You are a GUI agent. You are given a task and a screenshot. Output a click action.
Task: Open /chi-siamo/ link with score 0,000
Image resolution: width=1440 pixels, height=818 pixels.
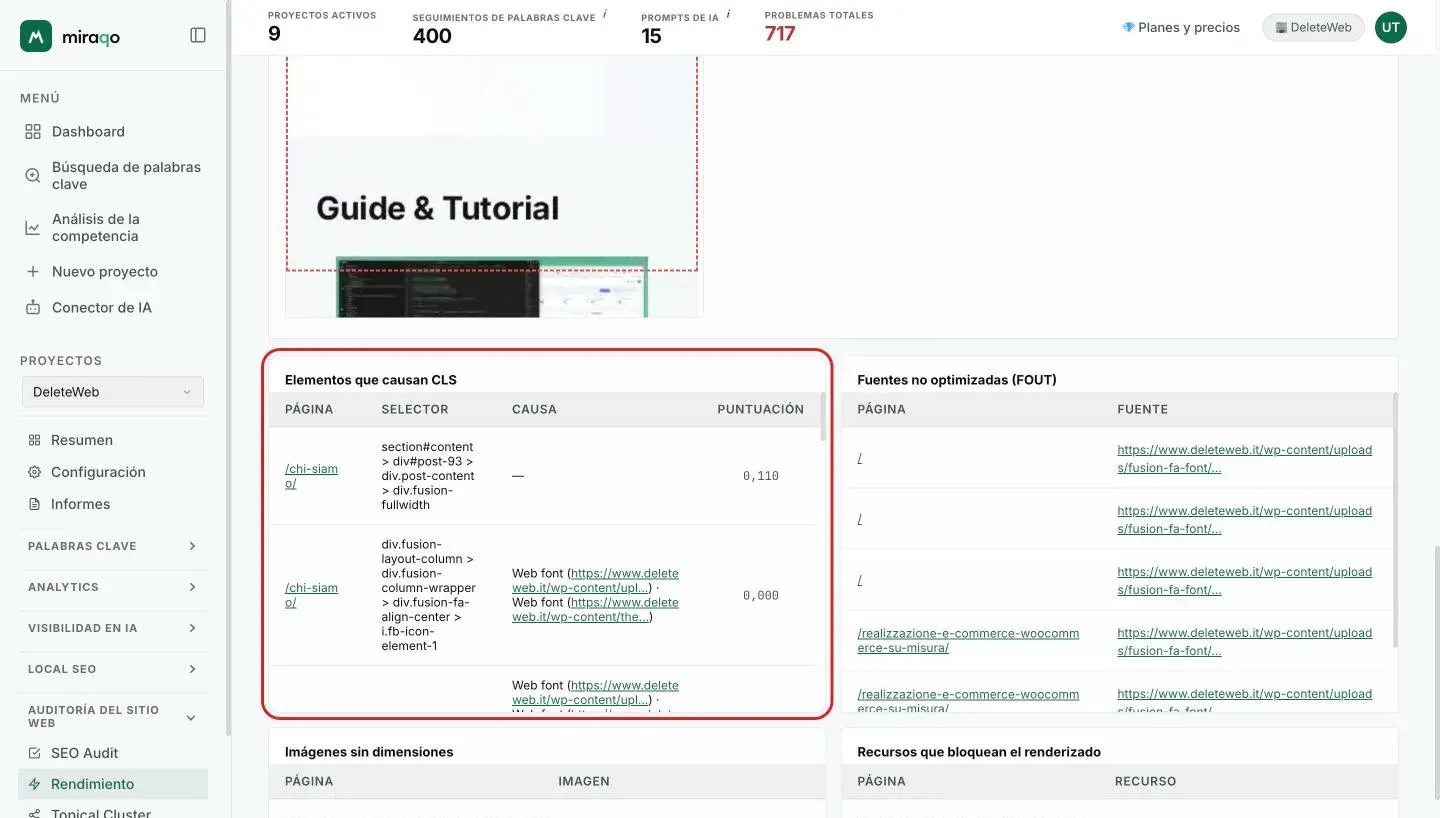pyautogui.click(x=311, y=595)
